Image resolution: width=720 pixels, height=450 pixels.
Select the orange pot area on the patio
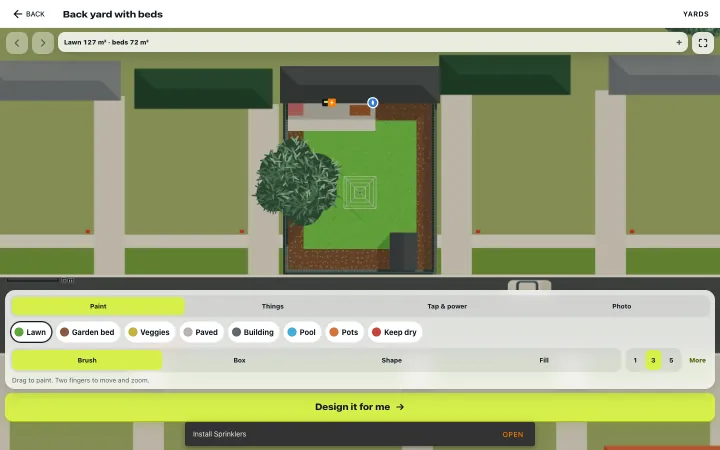pos(360,110)
